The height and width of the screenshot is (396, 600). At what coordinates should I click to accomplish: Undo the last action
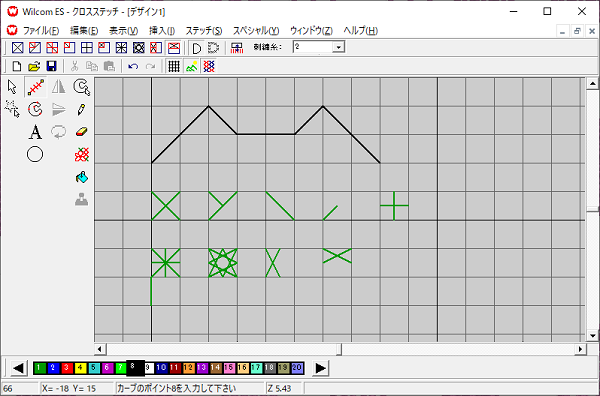133,67
